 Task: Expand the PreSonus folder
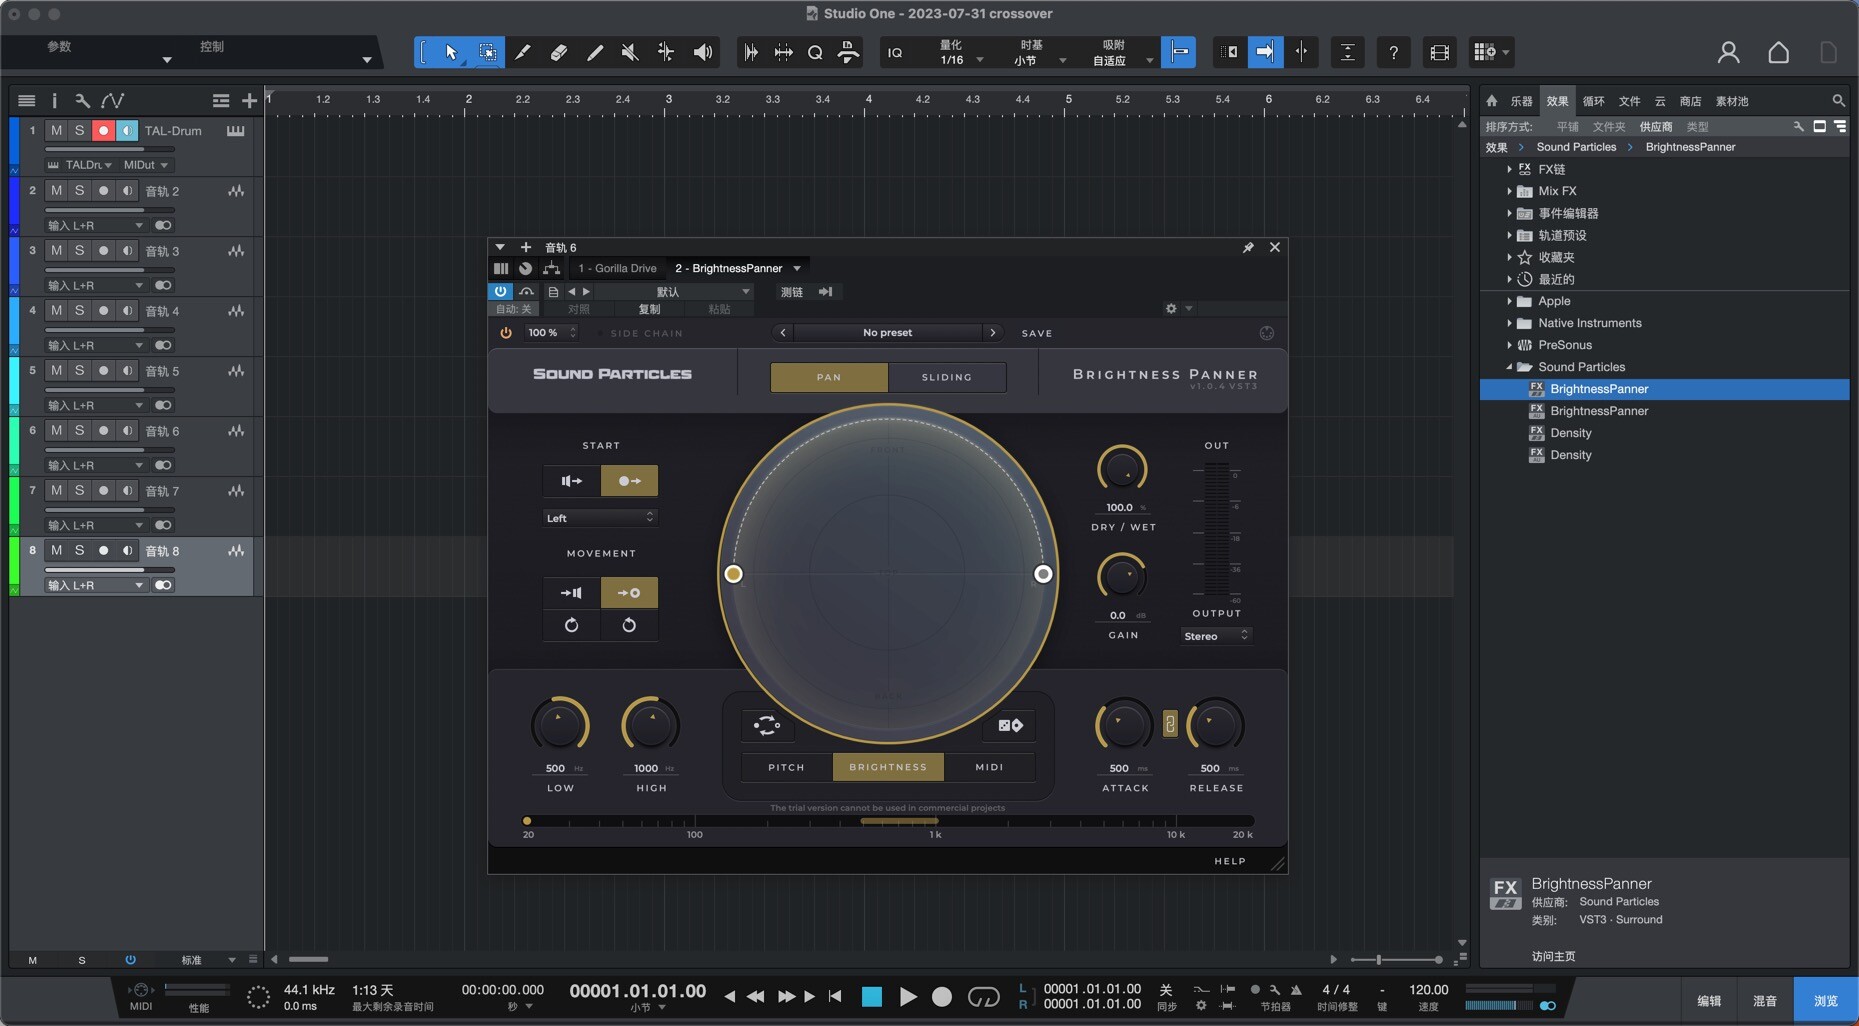click(1509, 345)
